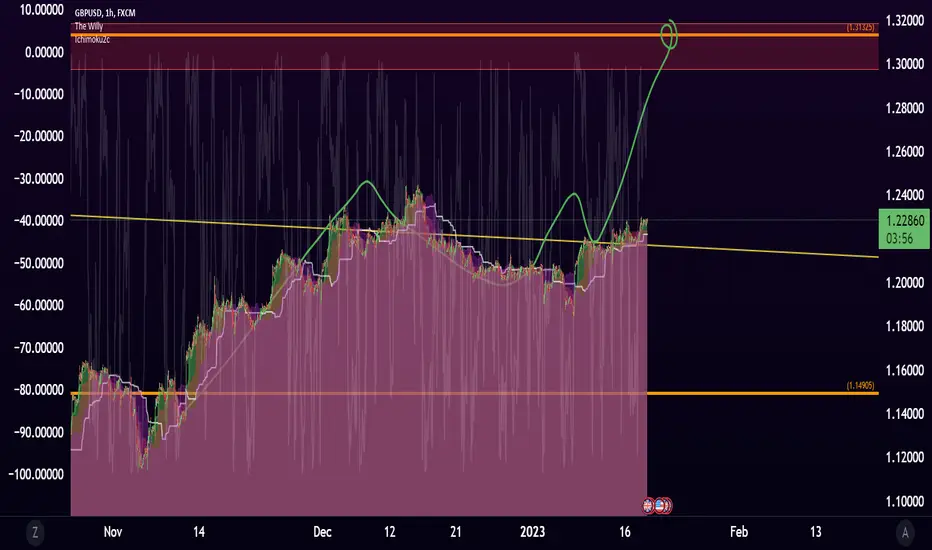This screenshot has height=550, width=932.
Task: Click the Feb date label on time axis
Action: coord(739,532)
